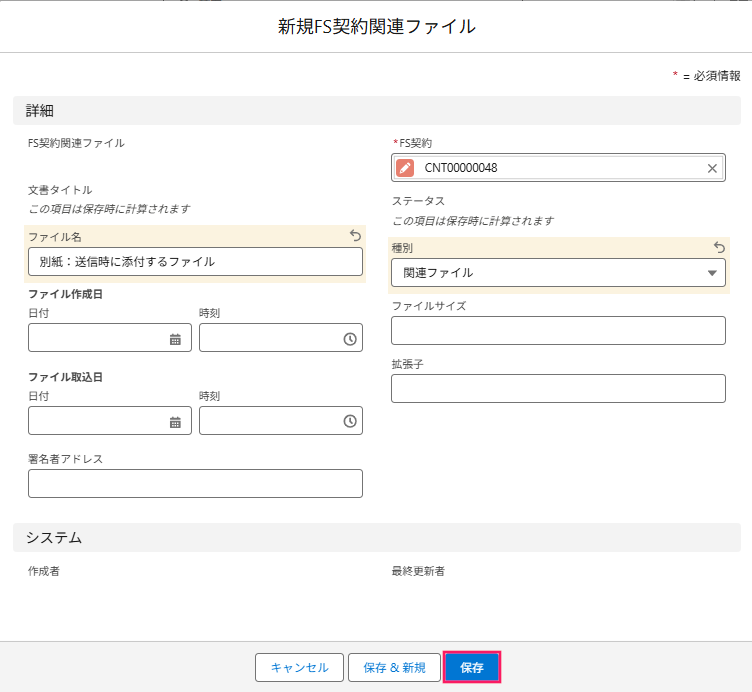Click the FS契約 record pencil icon
Screen dimensions: 752x692
pos(405,168)
